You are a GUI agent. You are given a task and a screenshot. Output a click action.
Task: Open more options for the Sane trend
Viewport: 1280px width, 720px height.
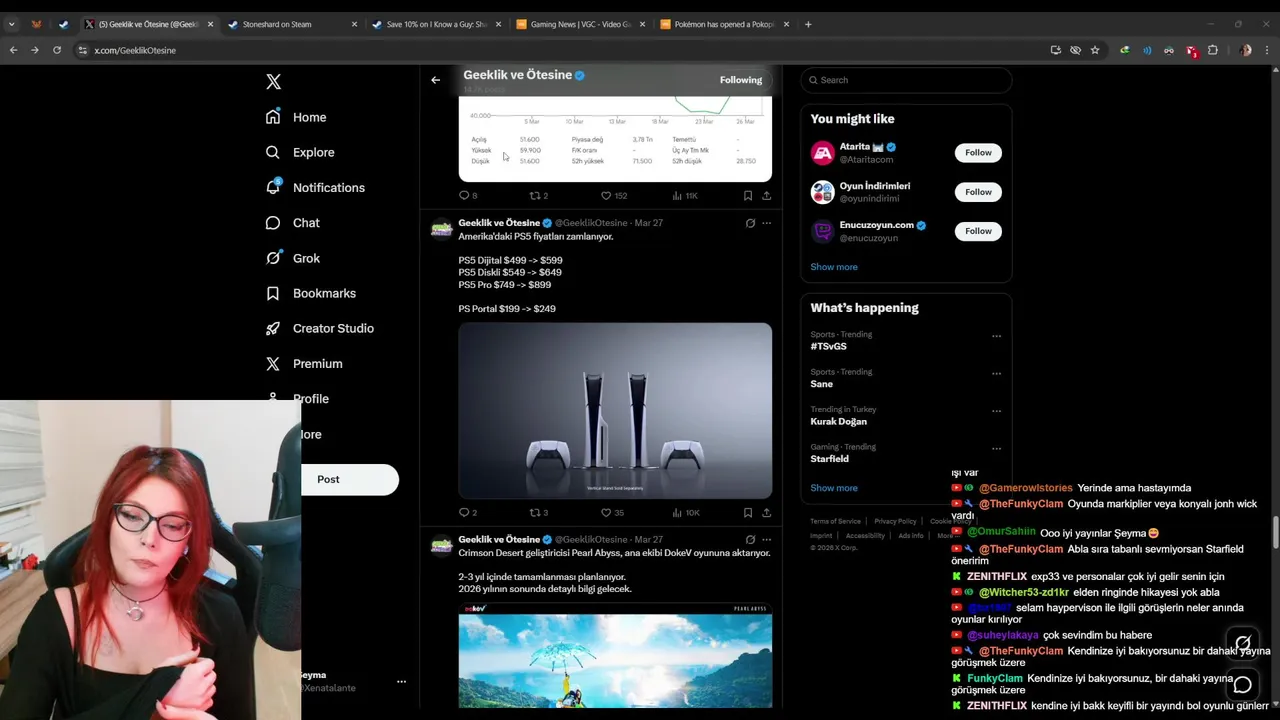[996, 374]
